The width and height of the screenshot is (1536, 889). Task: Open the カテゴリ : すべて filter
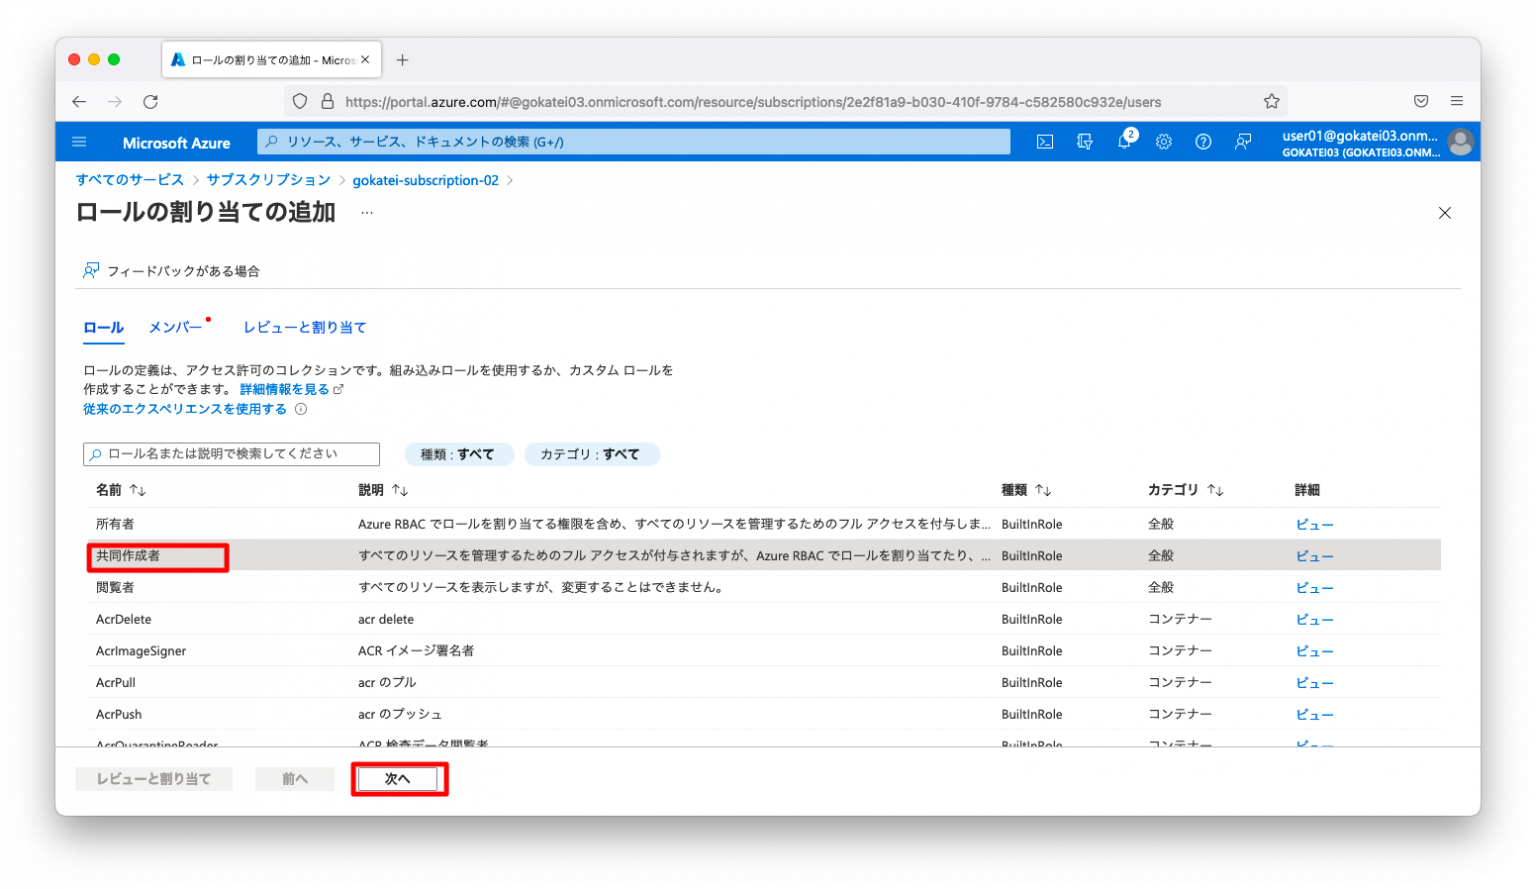pyautogui.click(x=592, y=454)
